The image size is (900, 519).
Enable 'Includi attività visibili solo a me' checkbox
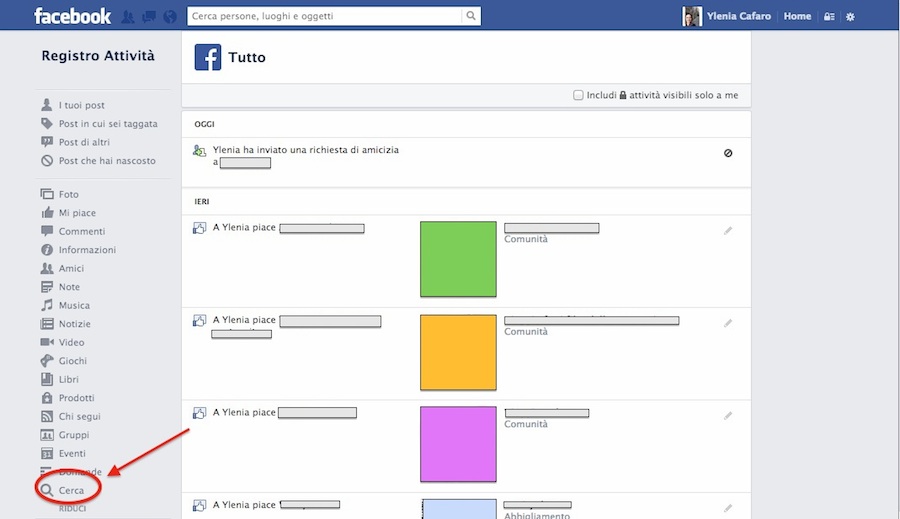click(x=578, y=95)
